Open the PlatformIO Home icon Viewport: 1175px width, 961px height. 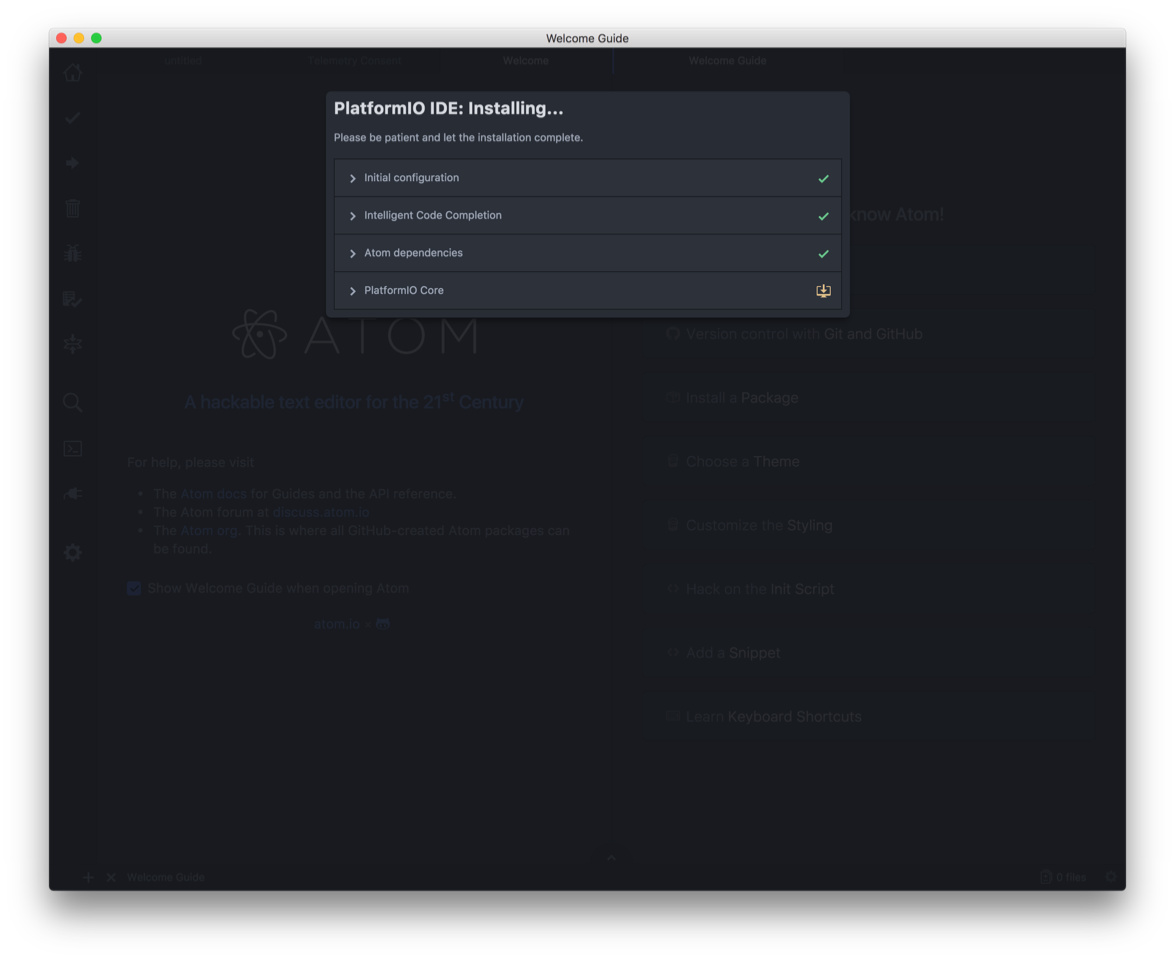click(73, 72)
